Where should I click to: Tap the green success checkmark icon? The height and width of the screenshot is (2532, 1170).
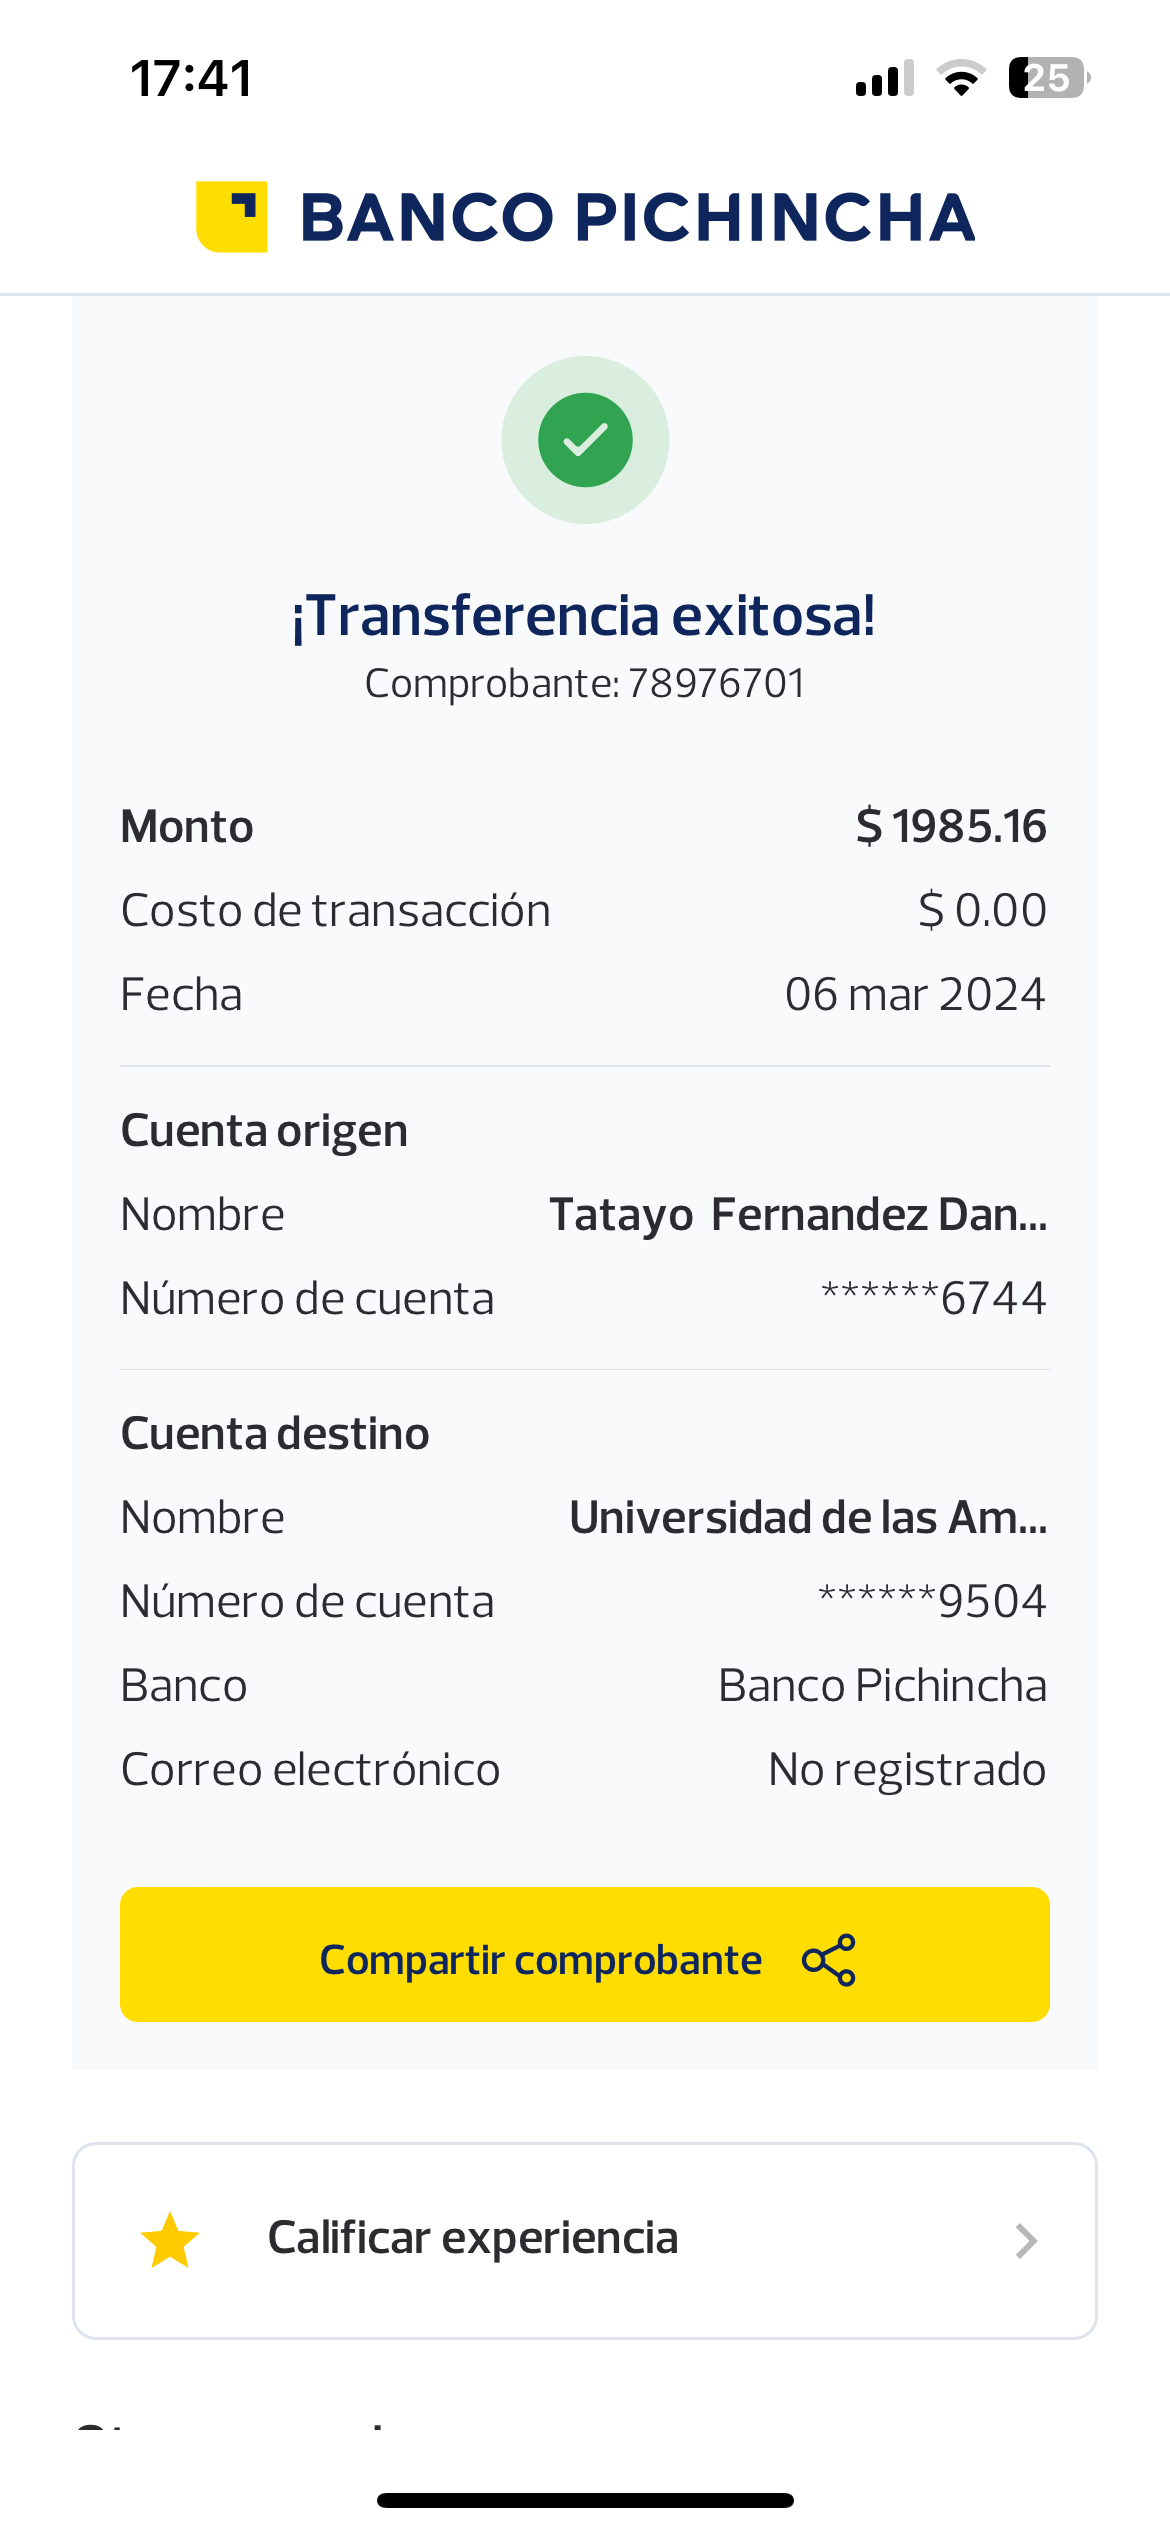click(x=585, y=440)
